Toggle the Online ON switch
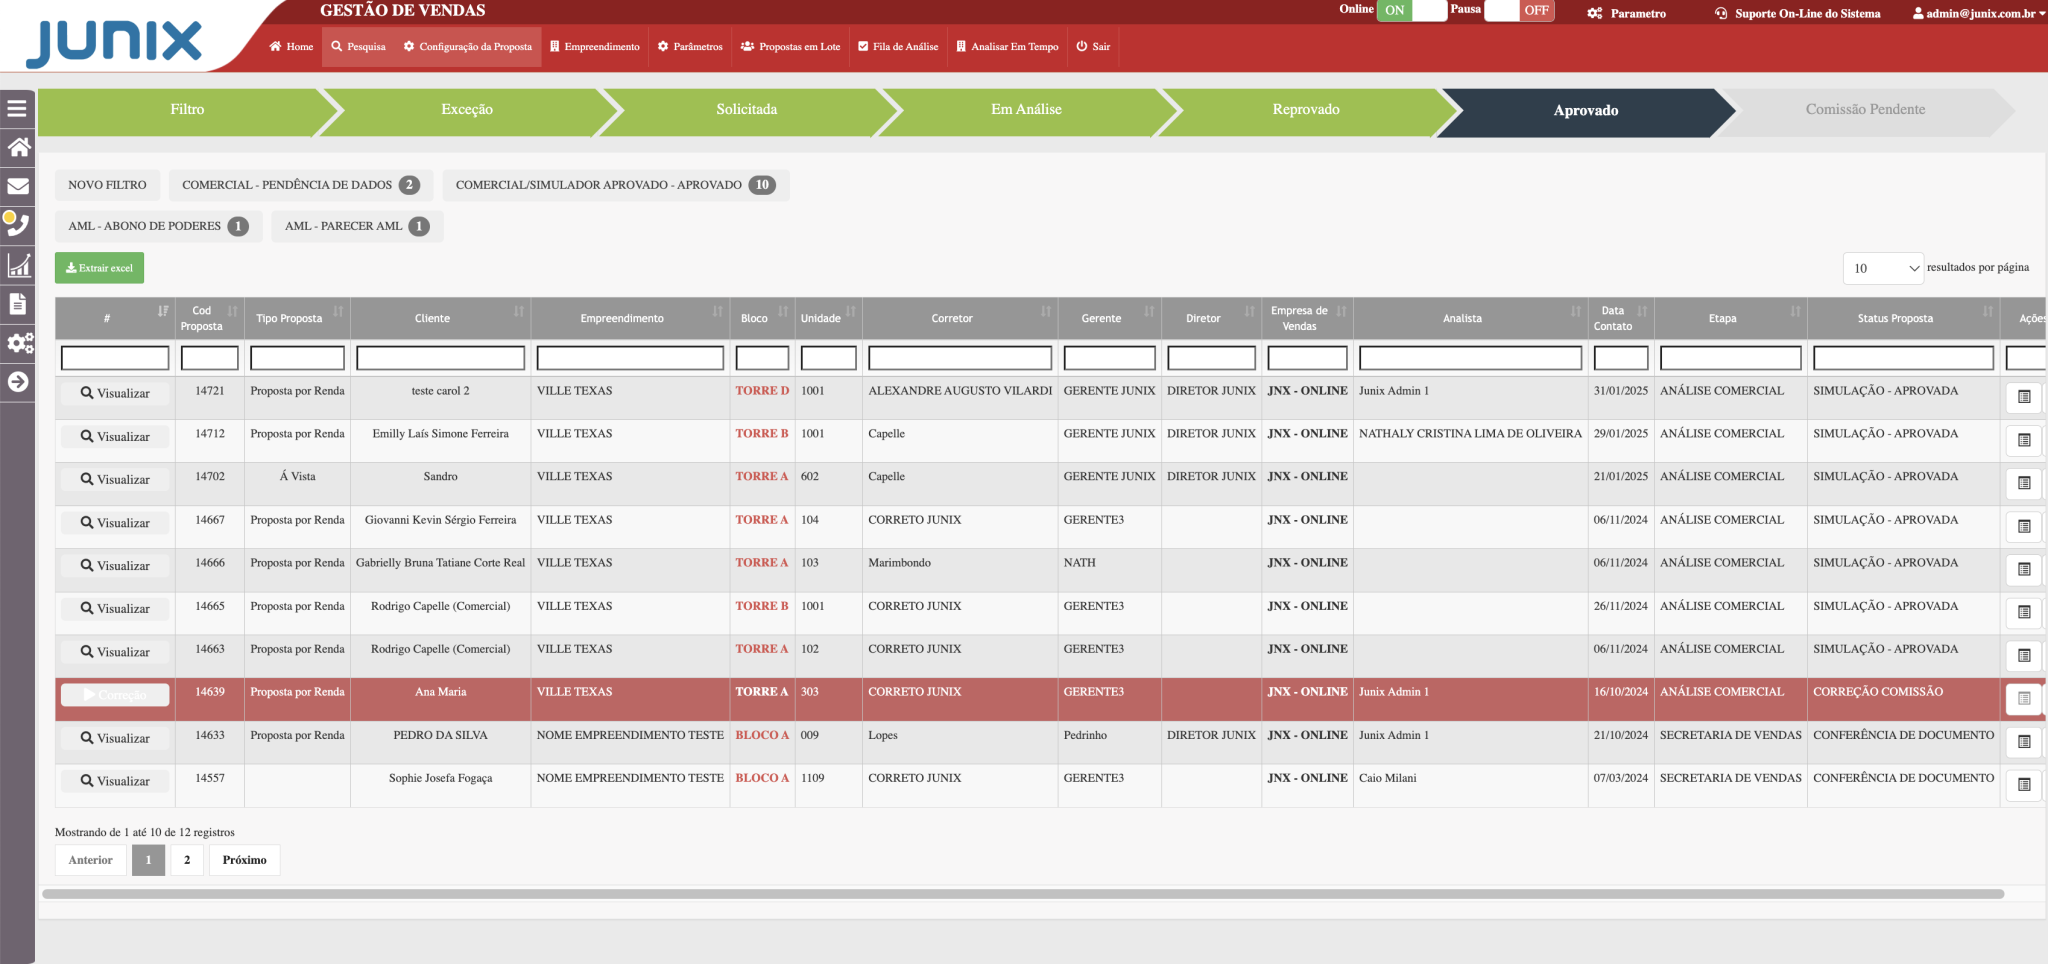 1411,11
